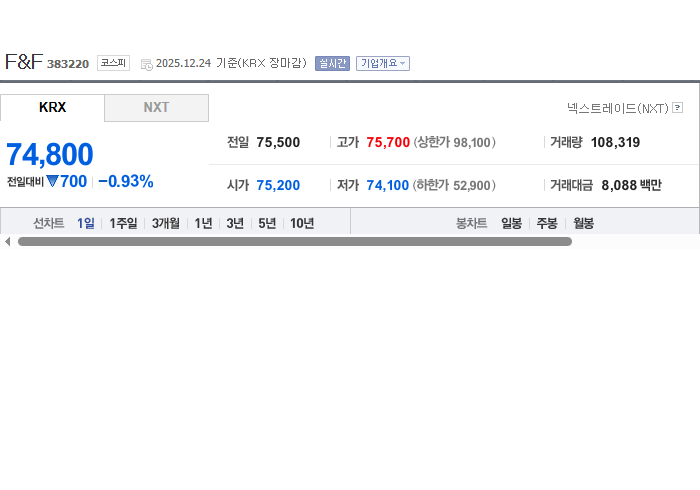Screen dimensions: 700x490
Task: Click the horizontal scrollbar thumb
Action: coord(295,241)
